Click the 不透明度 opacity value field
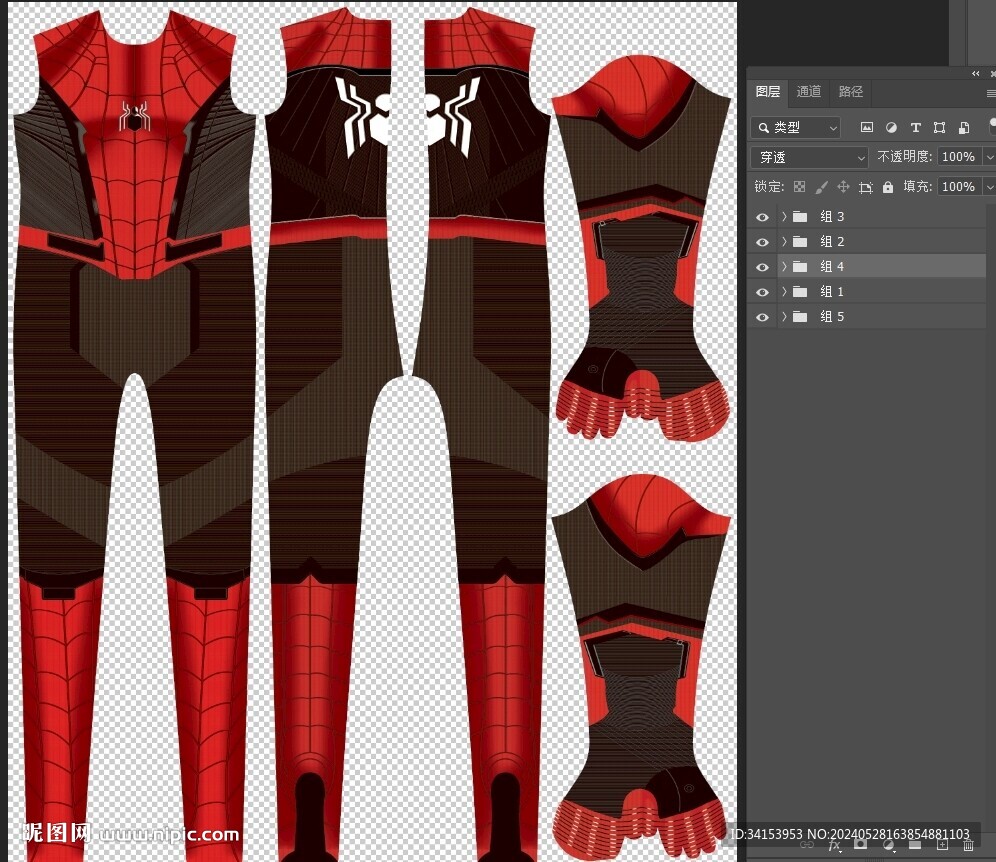Screen dimensions: 996x862 [958, 157]
